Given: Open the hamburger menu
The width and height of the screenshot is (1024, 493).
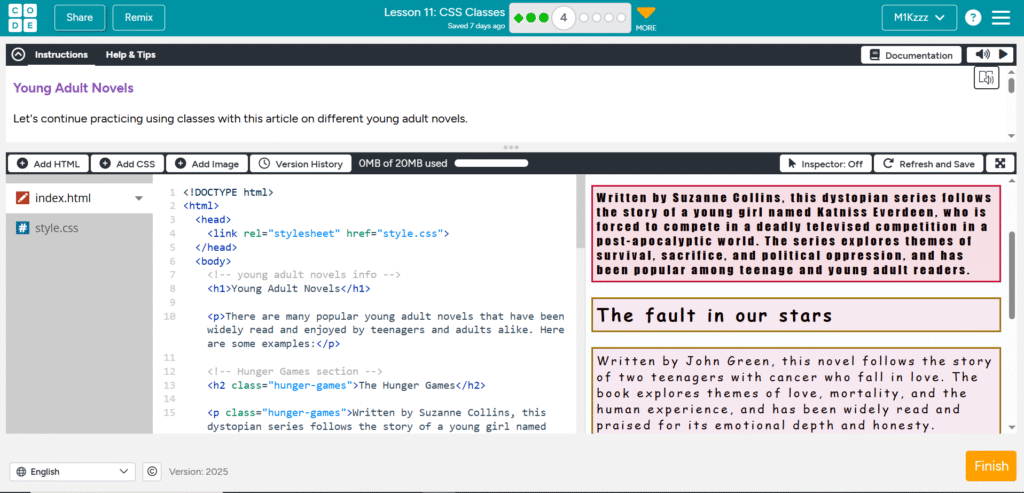Looking at the screenshot, I should (x=1000, y=17).
